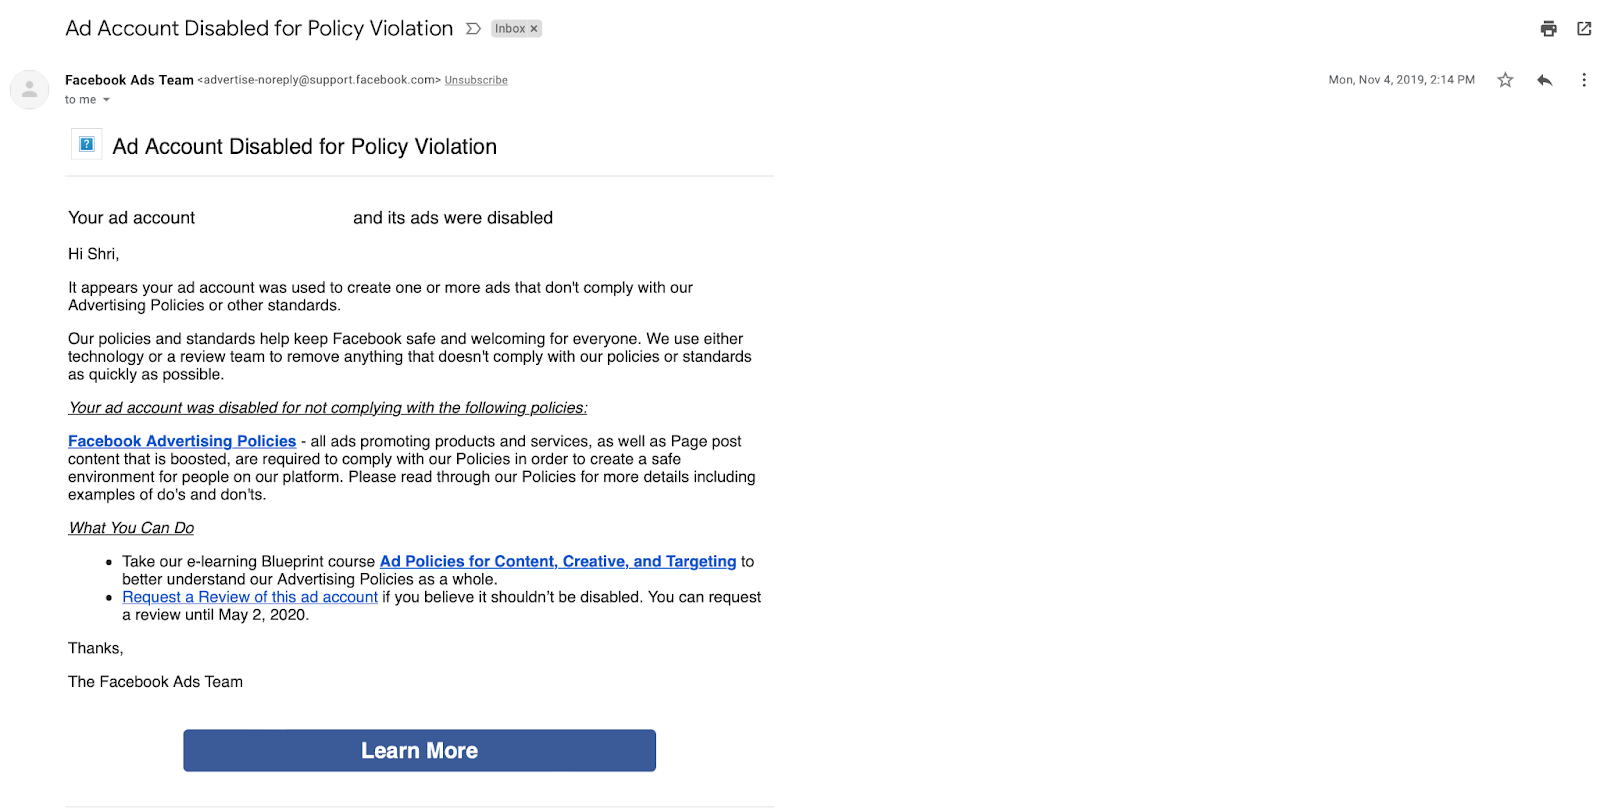Viewport: 1600px width, 809px height.
Task: Click the broken image icon in email header
Action: pos(87,144)
